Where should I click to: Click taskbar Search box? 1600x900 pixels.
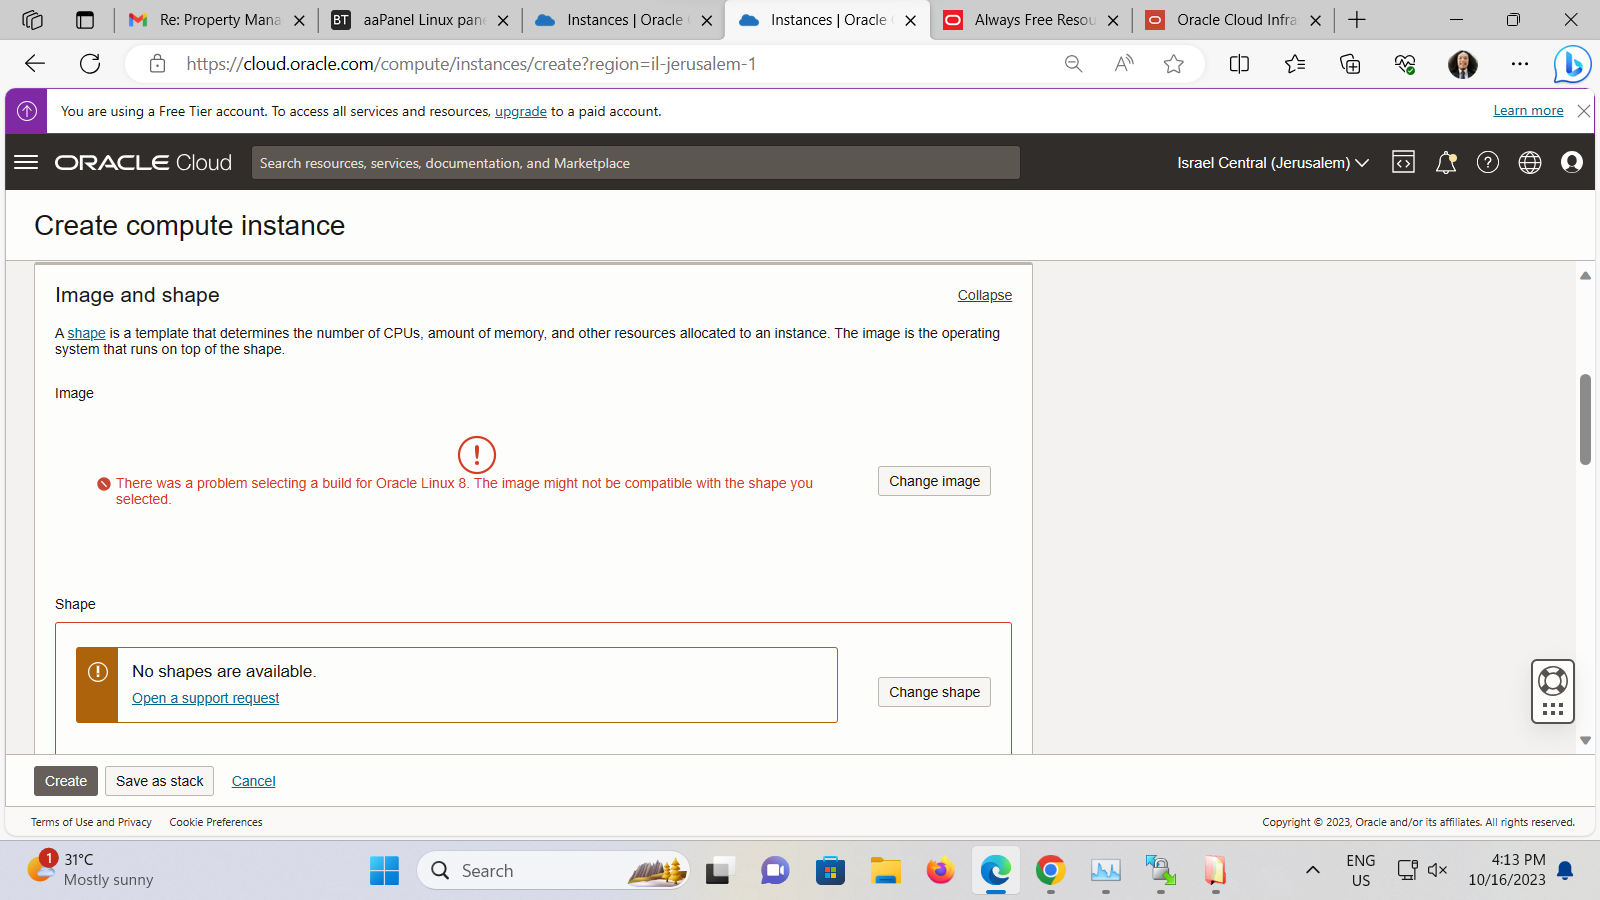(x=553, y=870)
